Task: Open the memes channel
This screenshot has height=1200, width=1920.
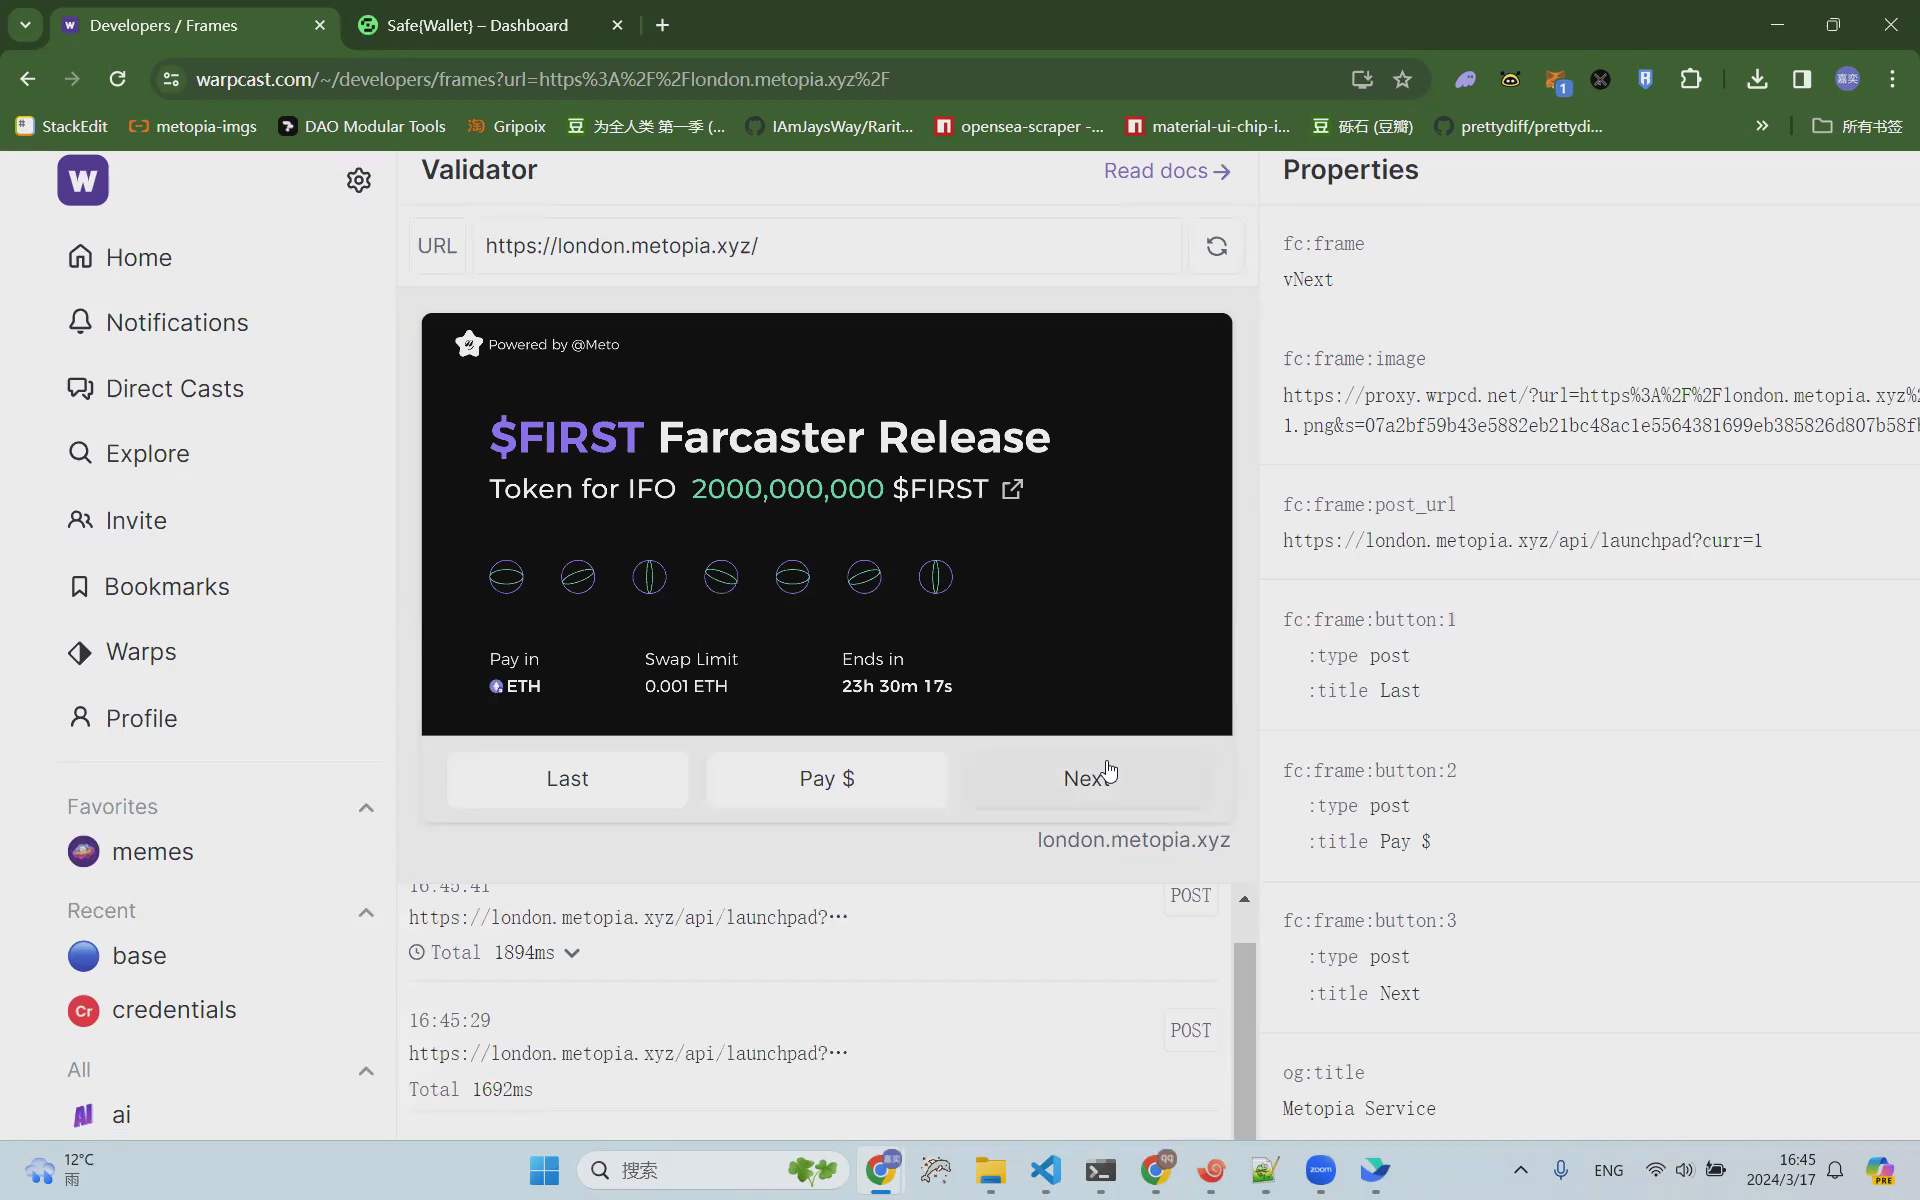Action: (131, 851)
